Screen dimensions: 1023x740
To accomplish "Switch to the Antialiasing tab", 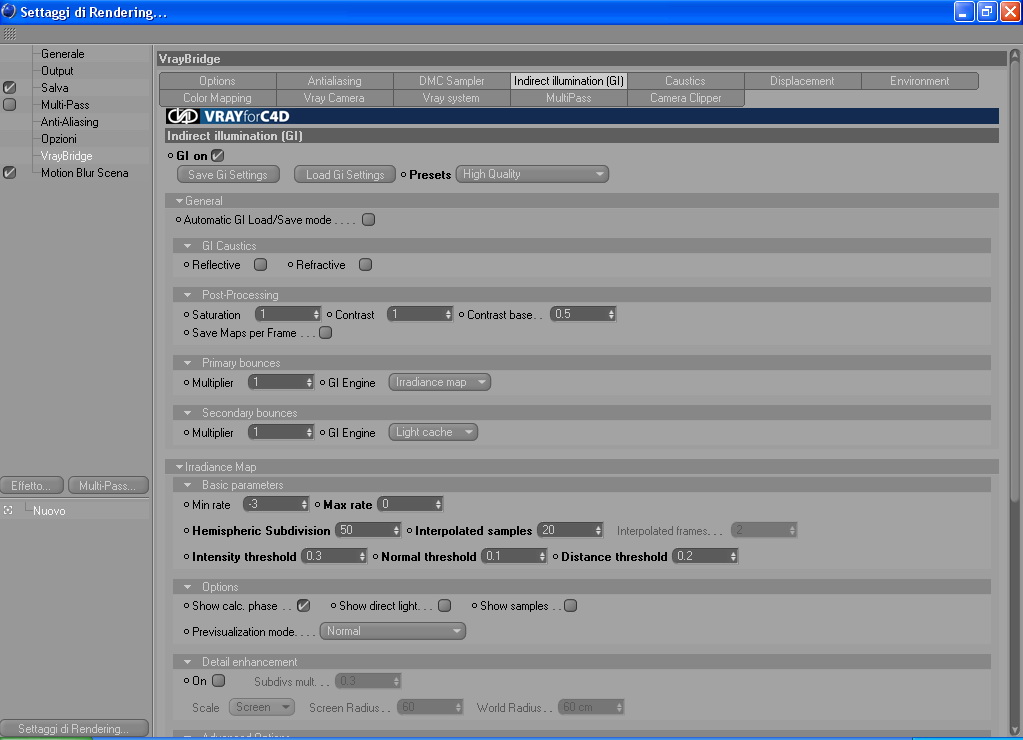I will click(335, 81).
